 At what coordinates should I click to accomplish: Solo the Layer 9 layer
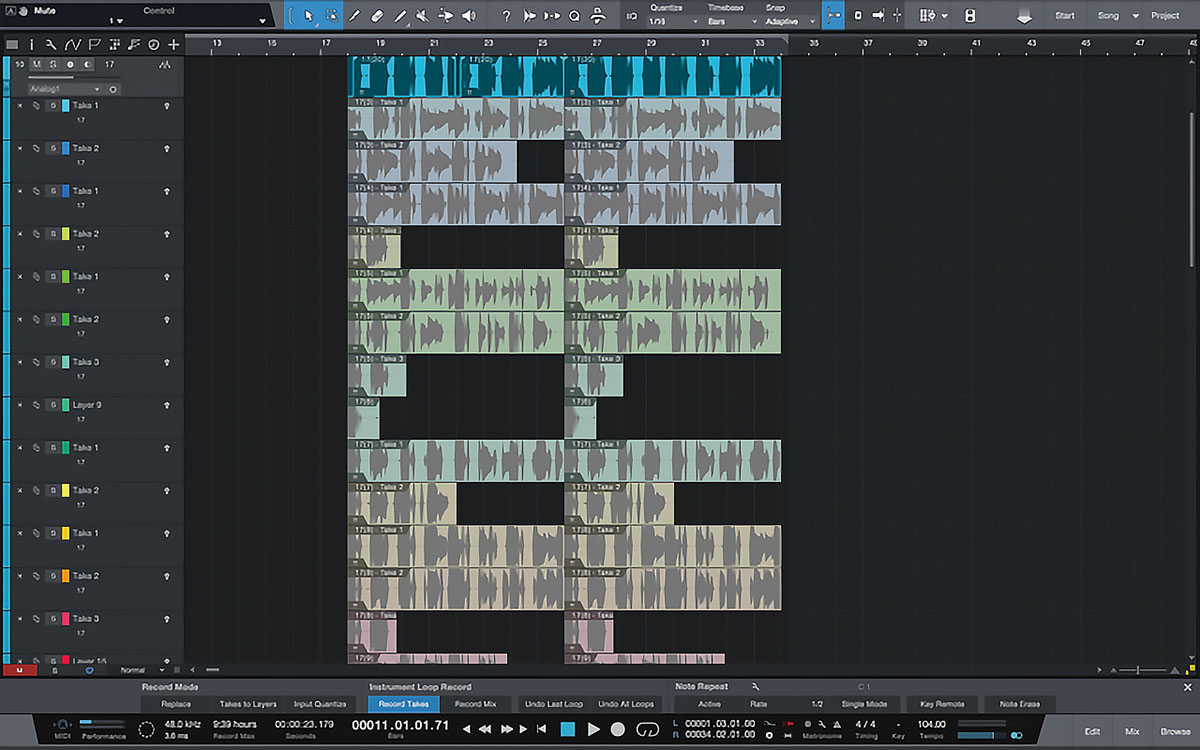pos(52,405)
